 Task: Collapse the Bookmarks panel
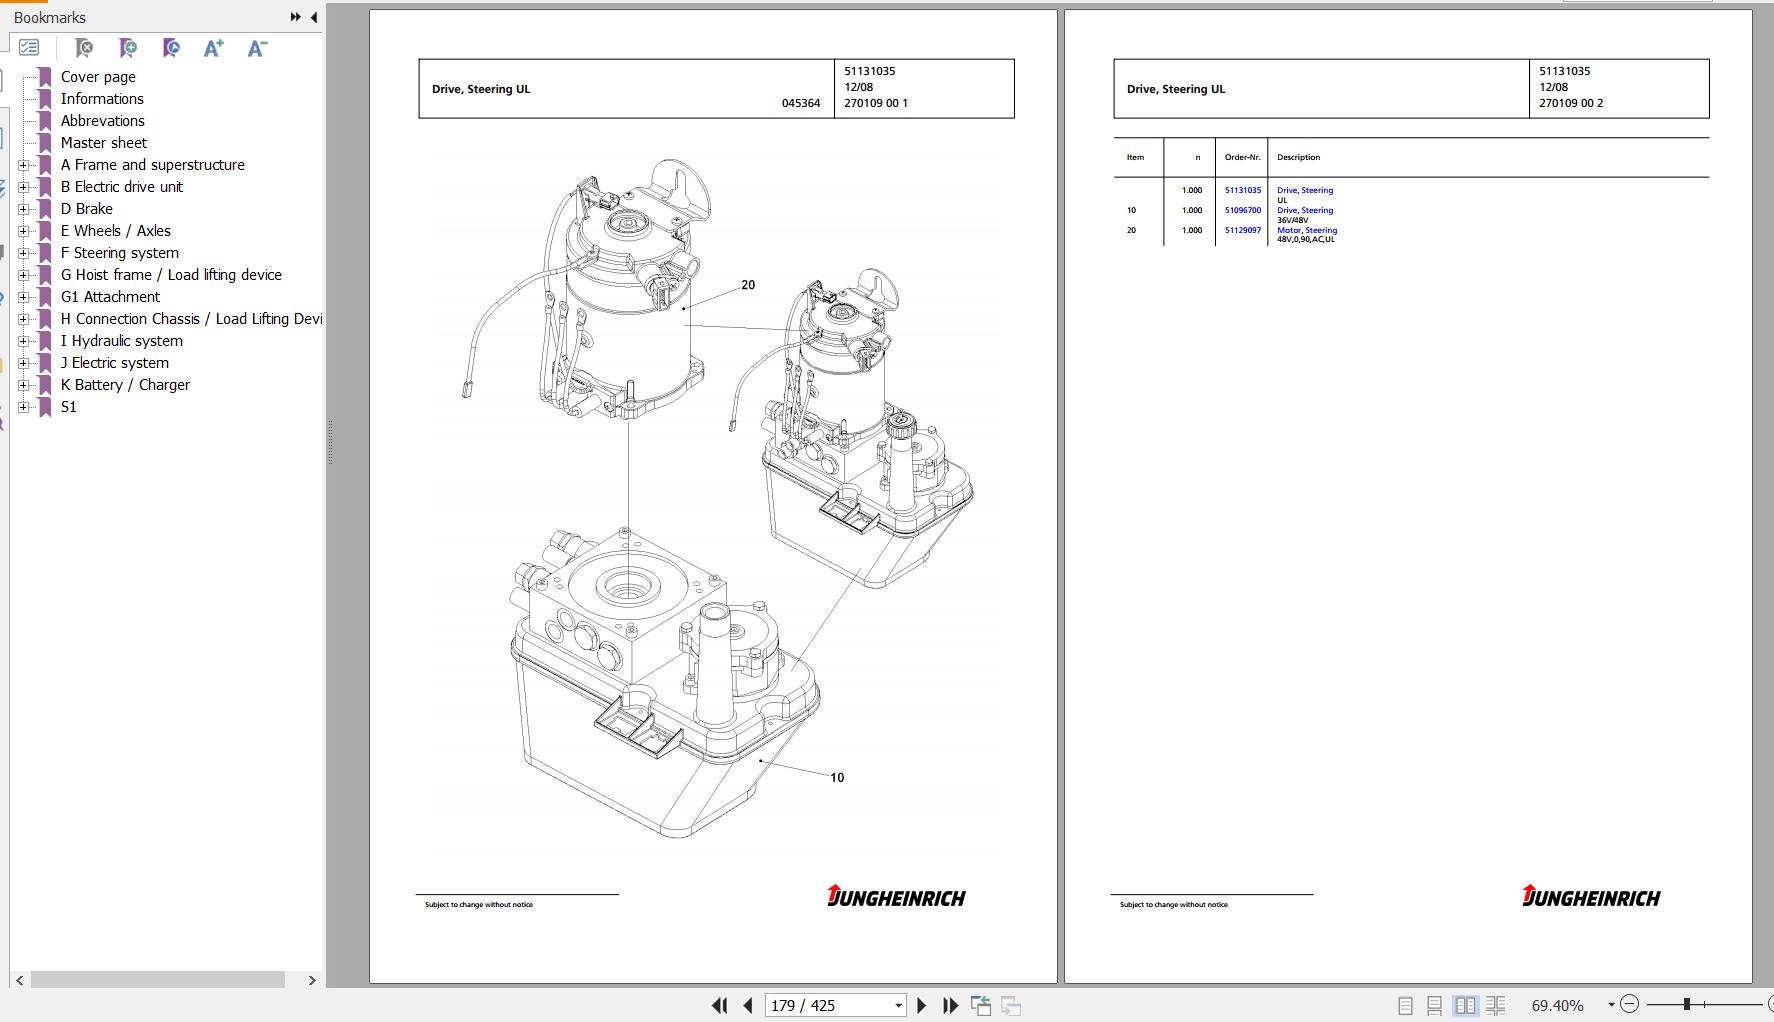[x=314, y=17]
